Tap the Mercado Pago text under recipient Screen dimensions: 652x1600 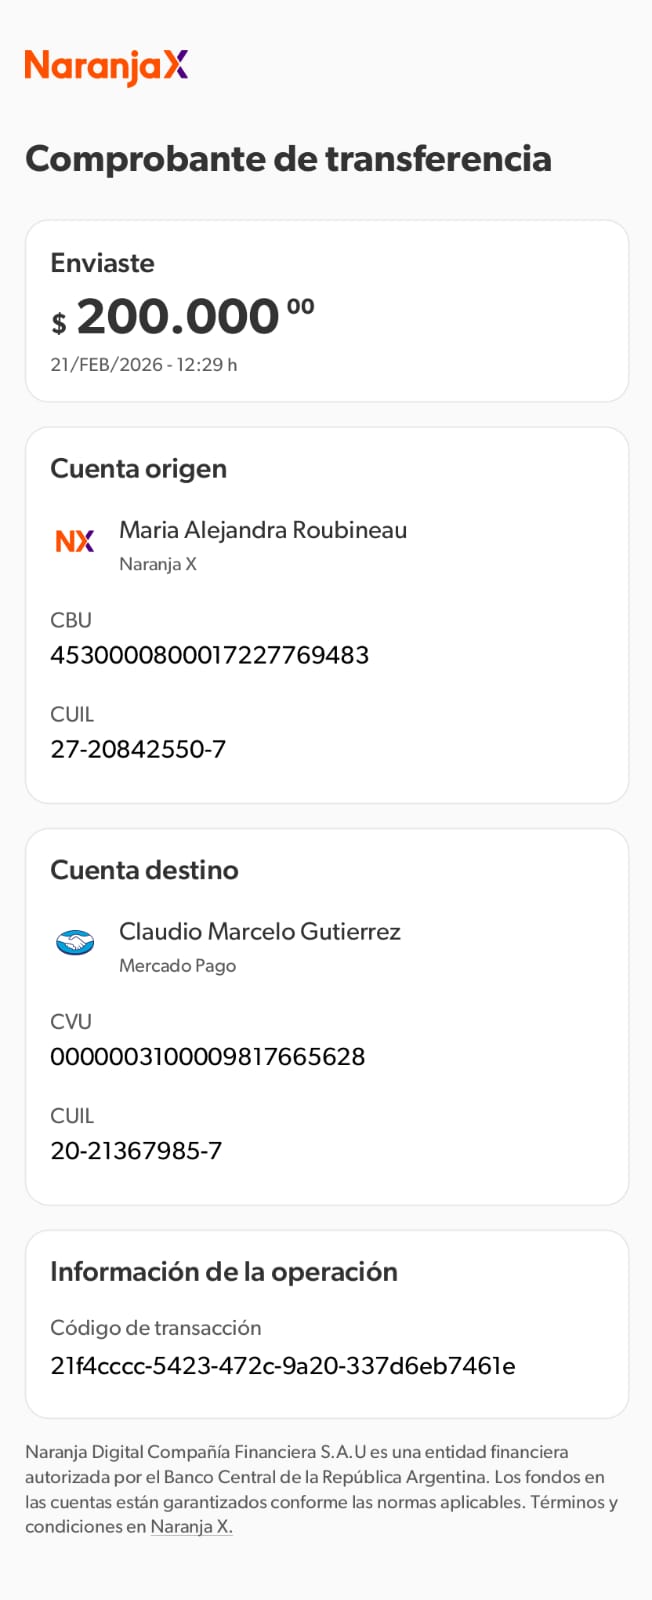178,966
